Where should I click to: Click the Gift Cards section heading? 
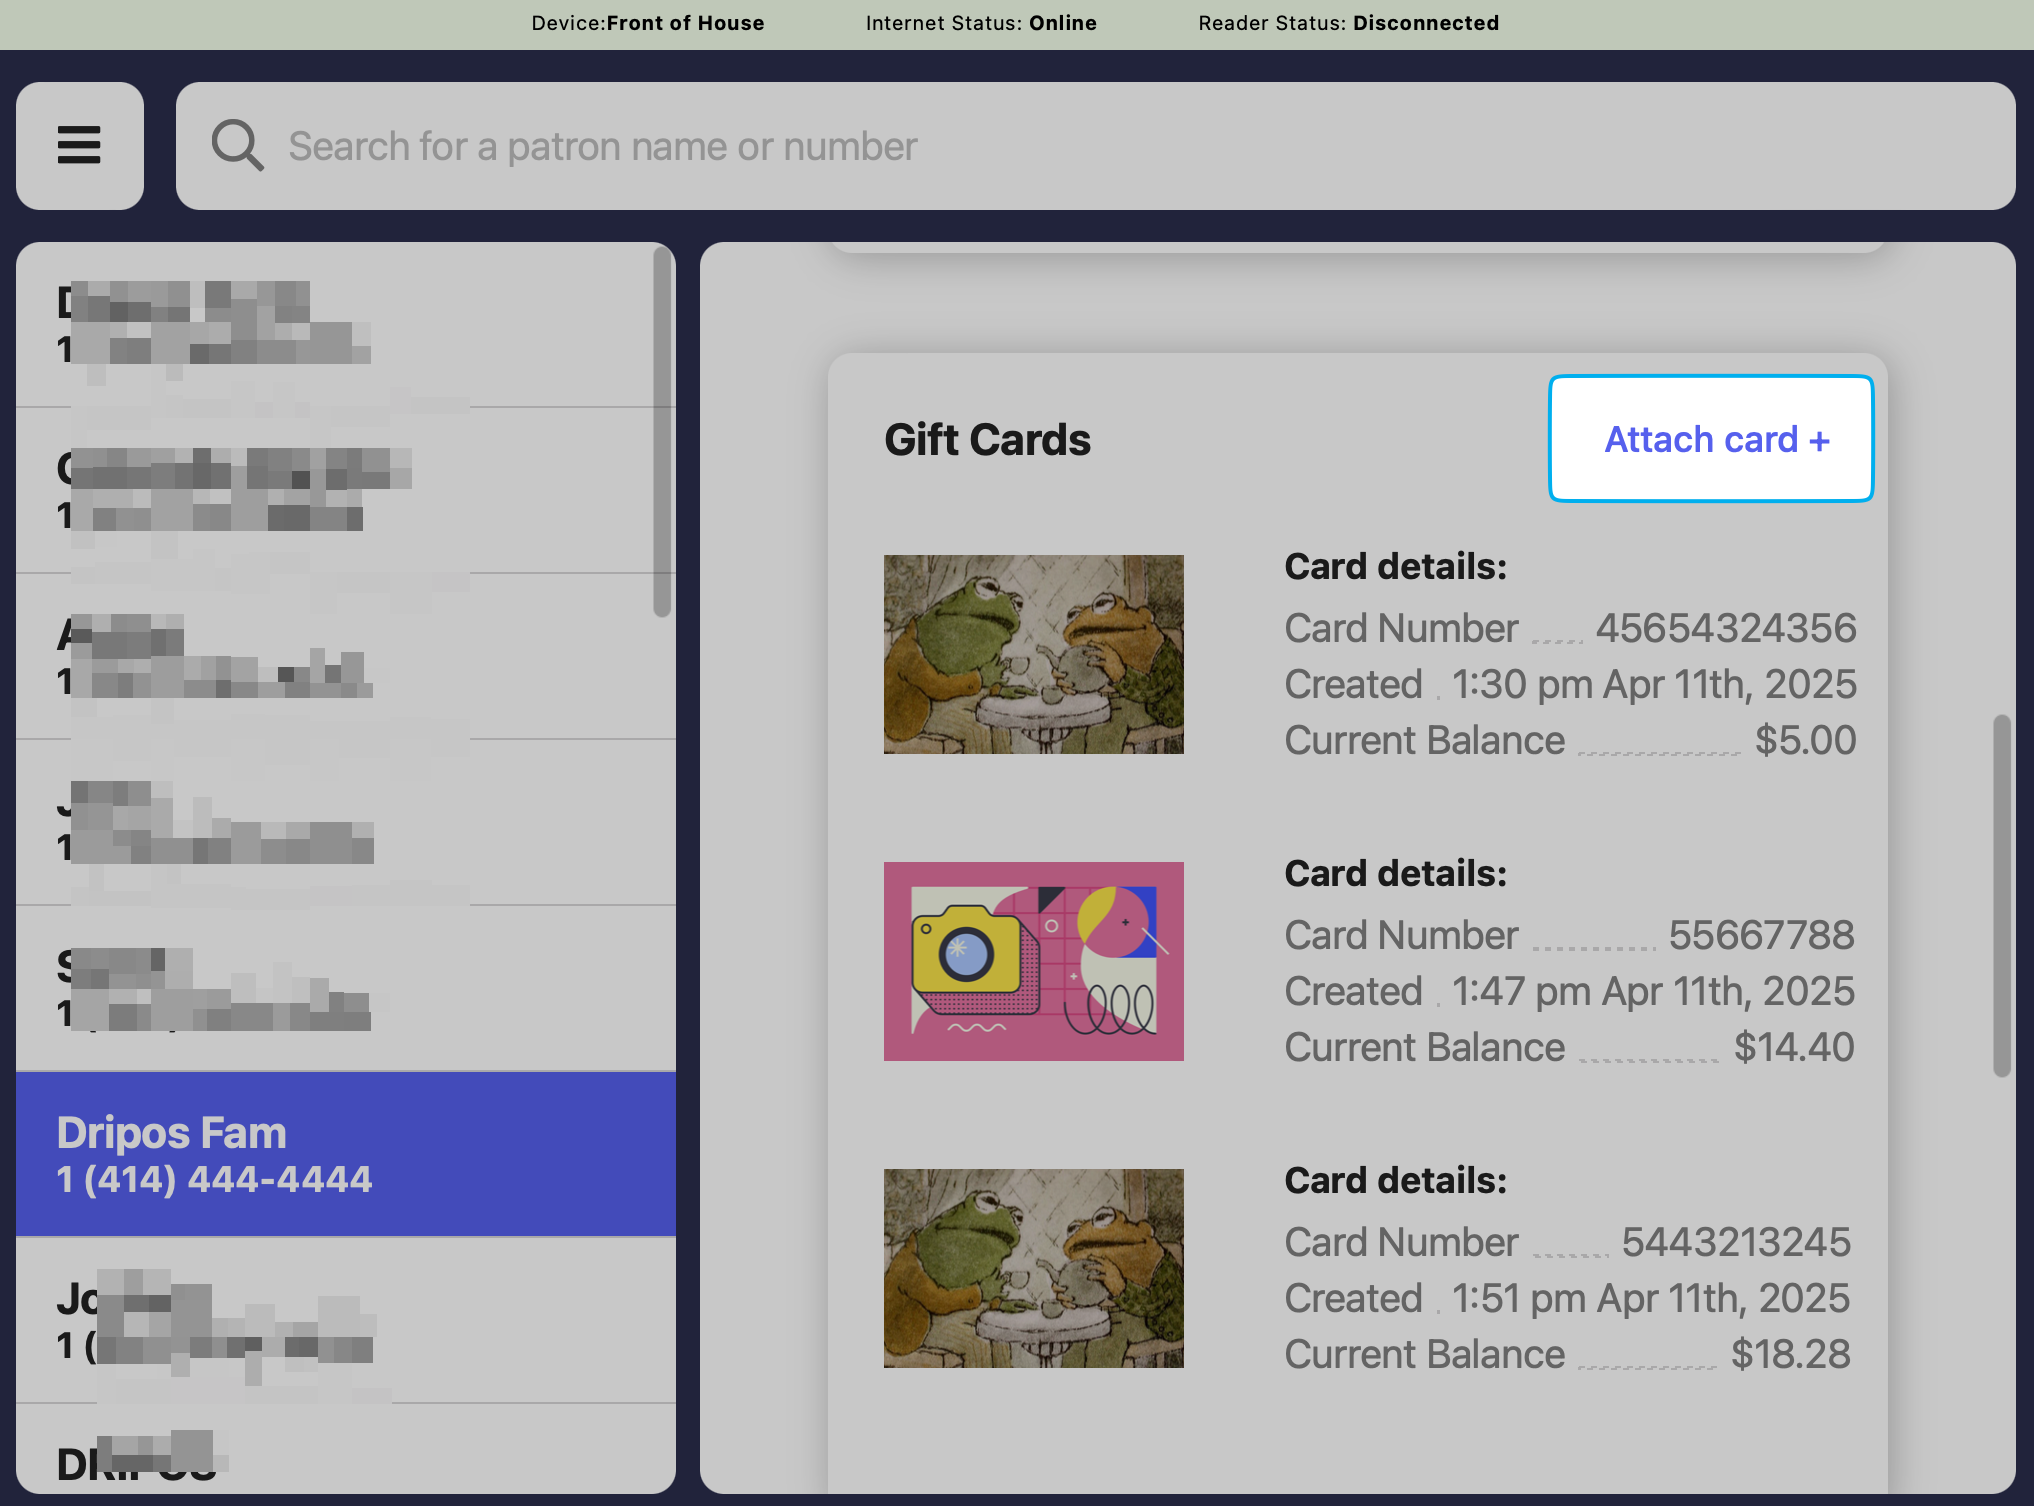[x=987, y=440]
